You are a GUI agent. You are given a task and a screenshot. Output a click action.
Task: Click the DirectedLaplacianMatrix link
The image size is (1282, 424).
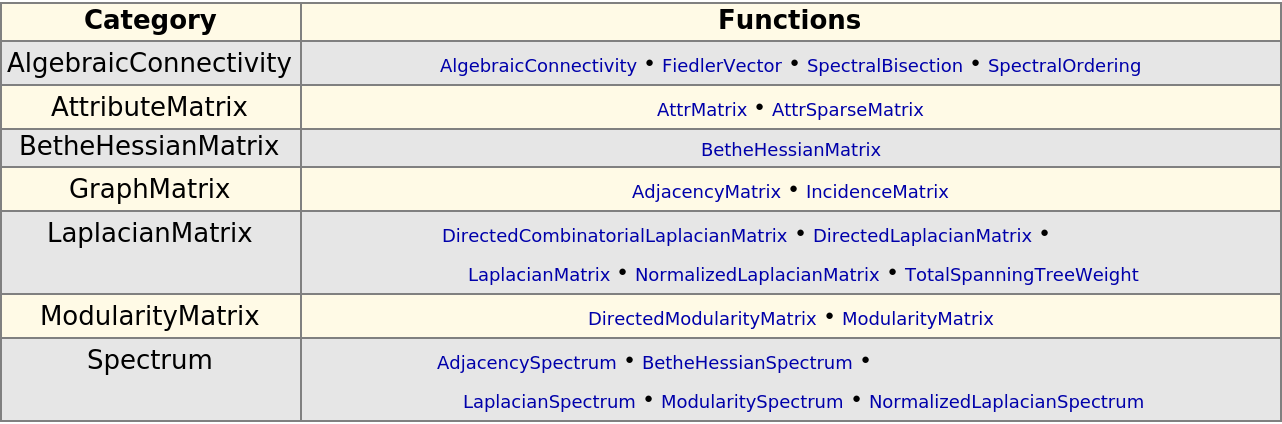point(922,237)
